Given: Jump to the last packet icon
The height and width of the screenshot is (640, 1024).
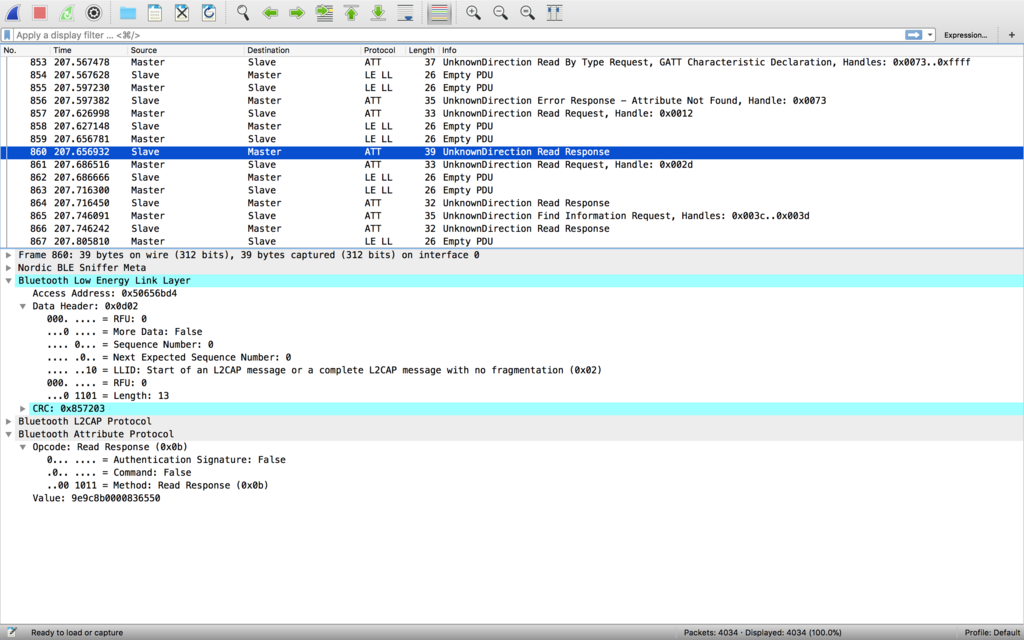Looking at the screenshot, I should [378, 13].
